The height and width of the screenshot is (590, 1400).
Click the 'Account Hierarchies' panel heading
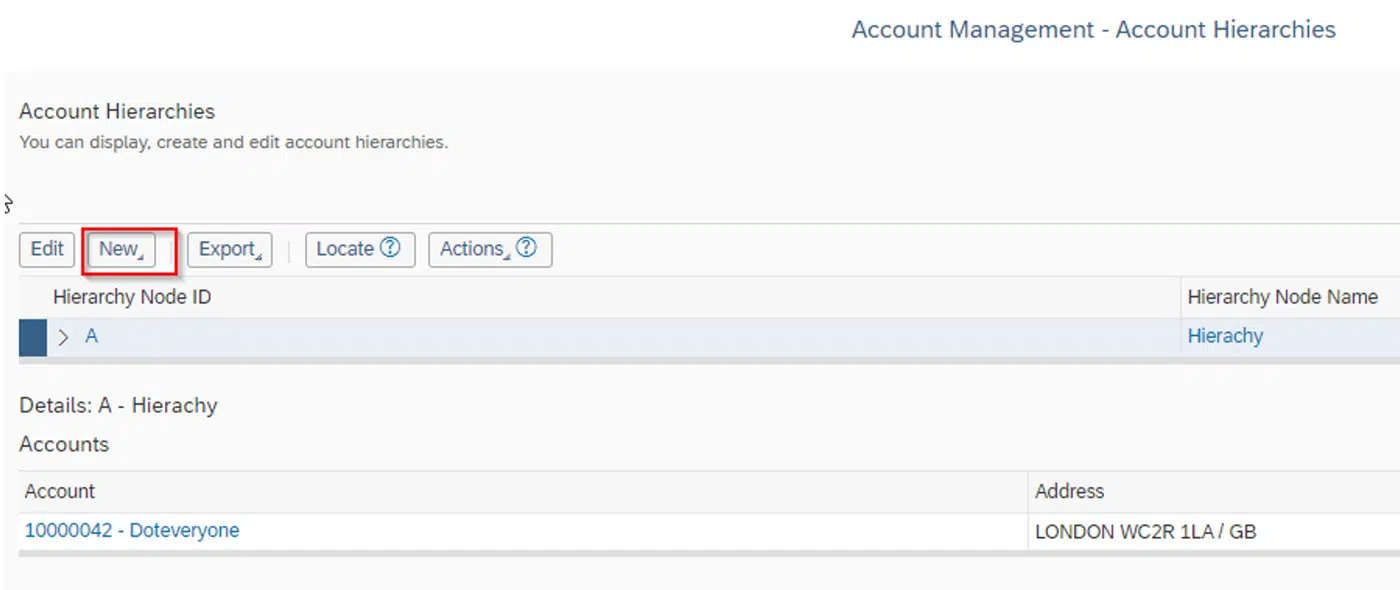coord(117,111)
